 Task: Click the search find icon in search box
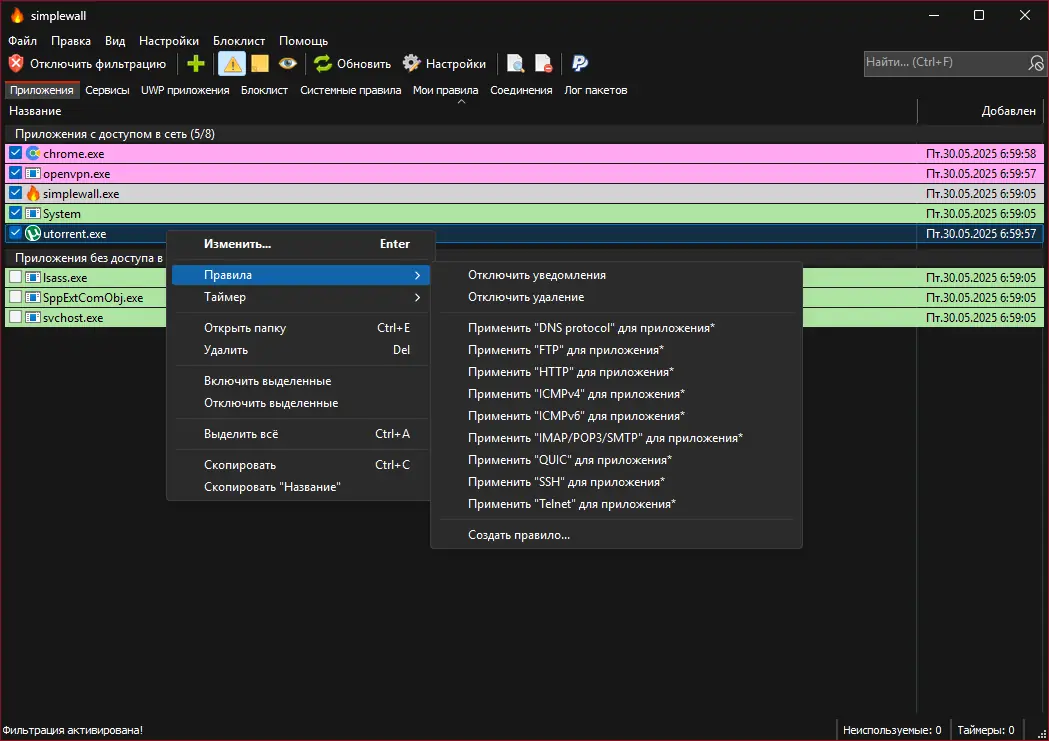click(1035, 63)
